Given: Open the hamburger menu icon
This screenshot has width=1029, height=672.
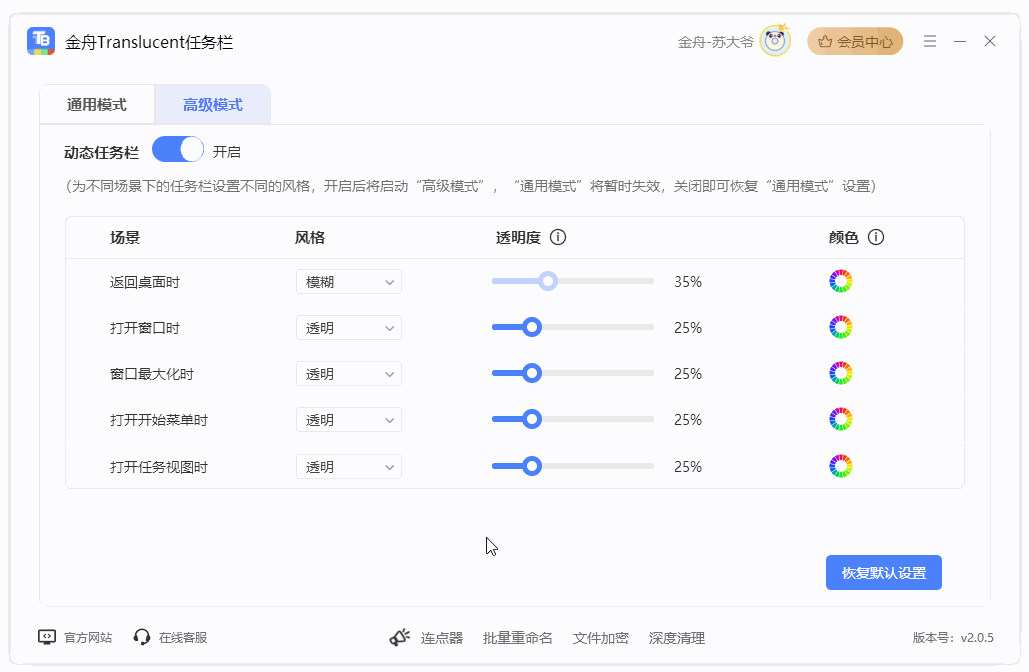Looking at the screenshot, I should (x=930, y=41).
